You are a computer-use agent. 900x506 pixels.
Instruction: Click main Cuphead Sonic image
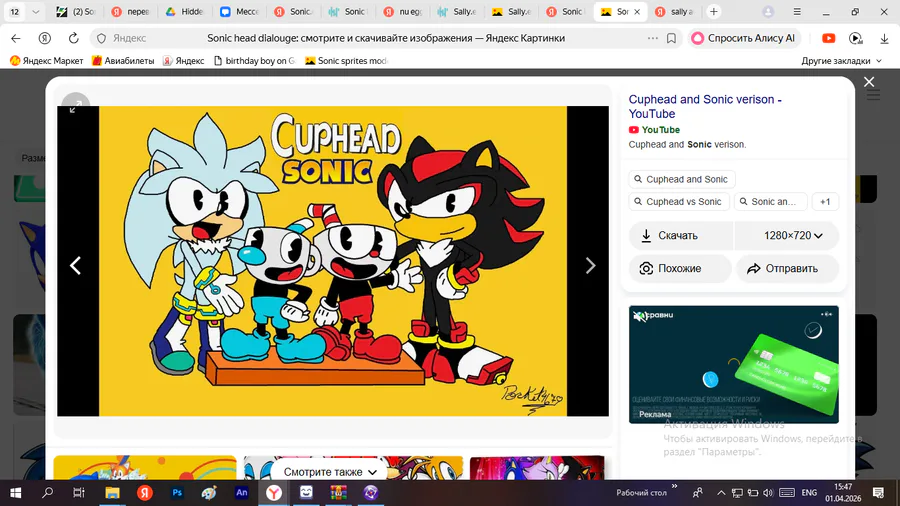[x=333, y=261]
